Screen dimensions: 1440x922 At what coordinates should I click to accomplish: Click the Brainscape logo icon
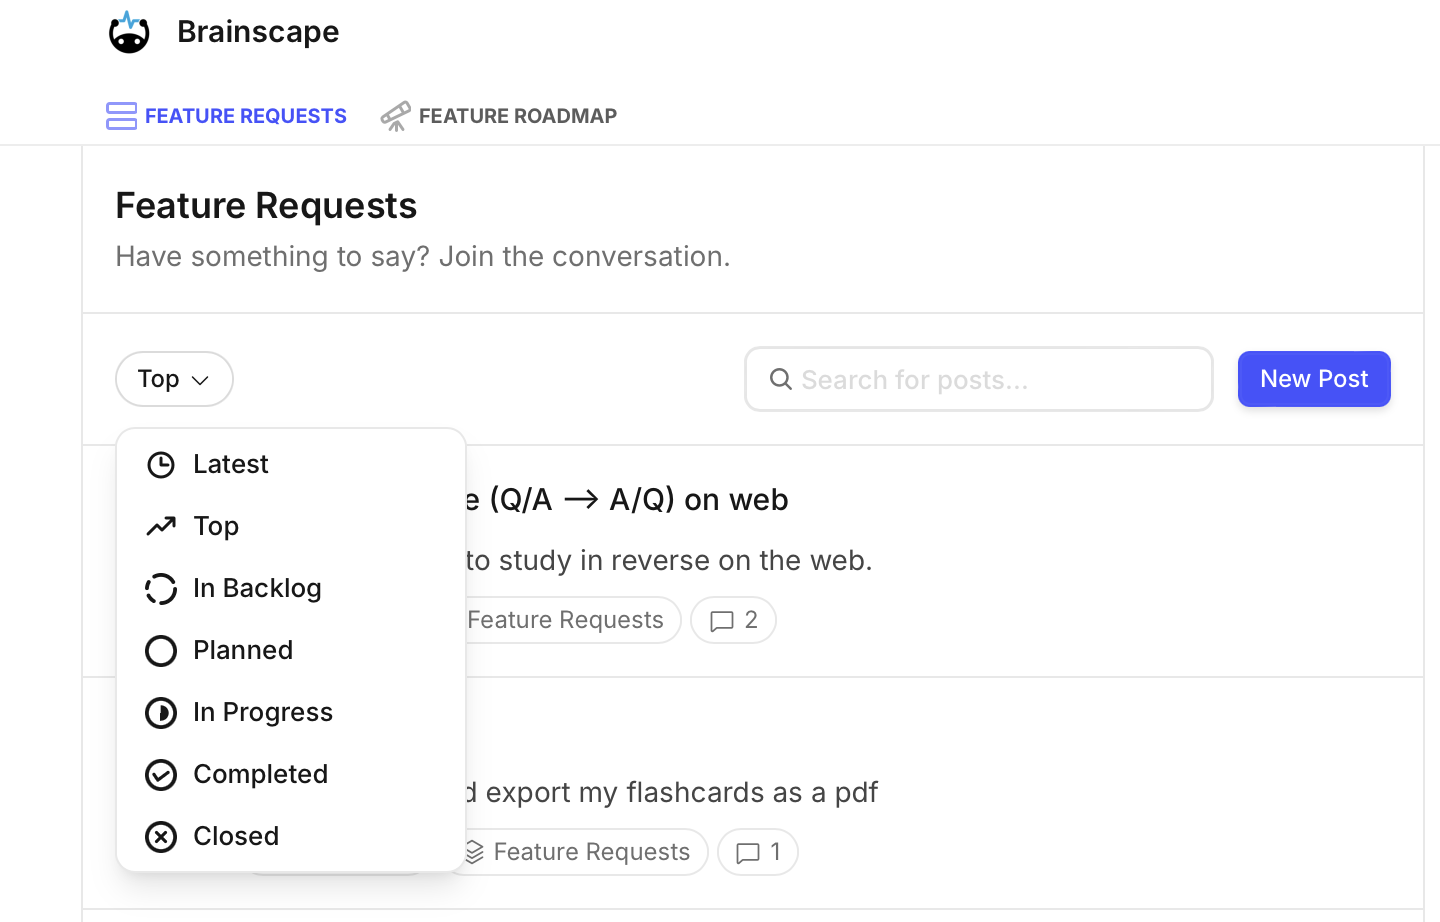pos(129,32)
